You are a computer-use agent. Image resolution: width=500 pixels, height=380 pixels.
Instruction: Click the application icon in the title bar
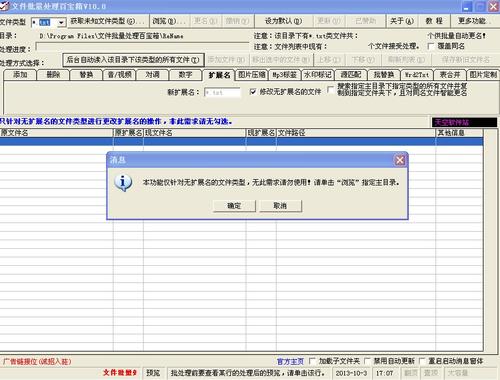pos(4,6)
